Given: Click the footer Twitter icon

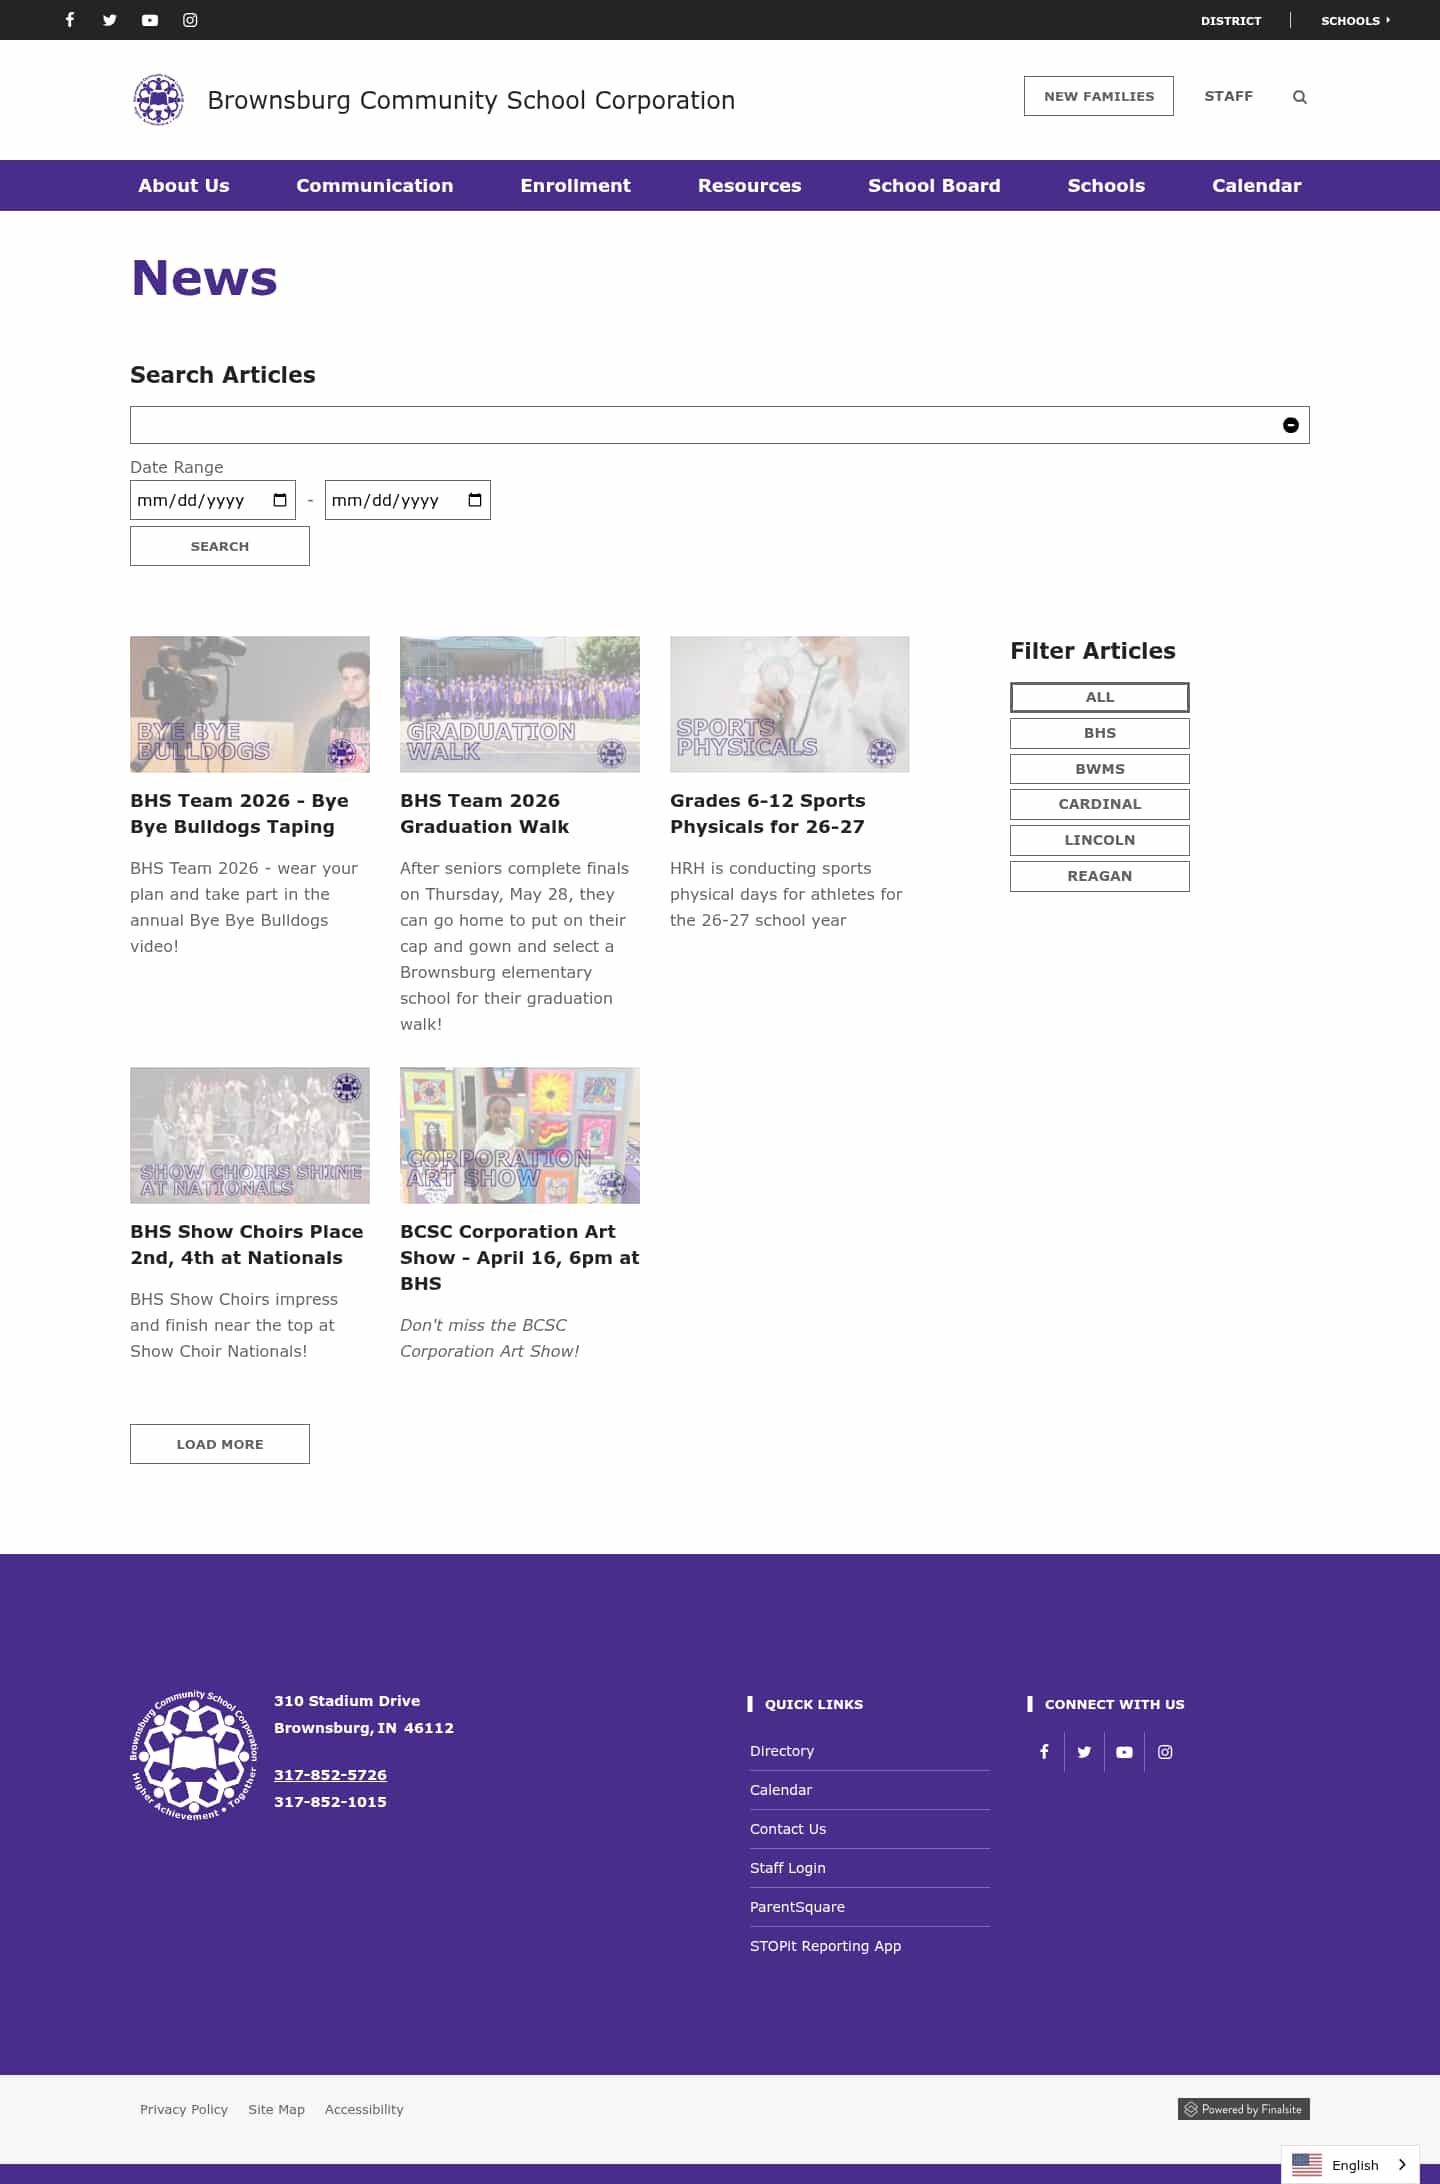Looking at the screenshot, I should (1084, 1752).
